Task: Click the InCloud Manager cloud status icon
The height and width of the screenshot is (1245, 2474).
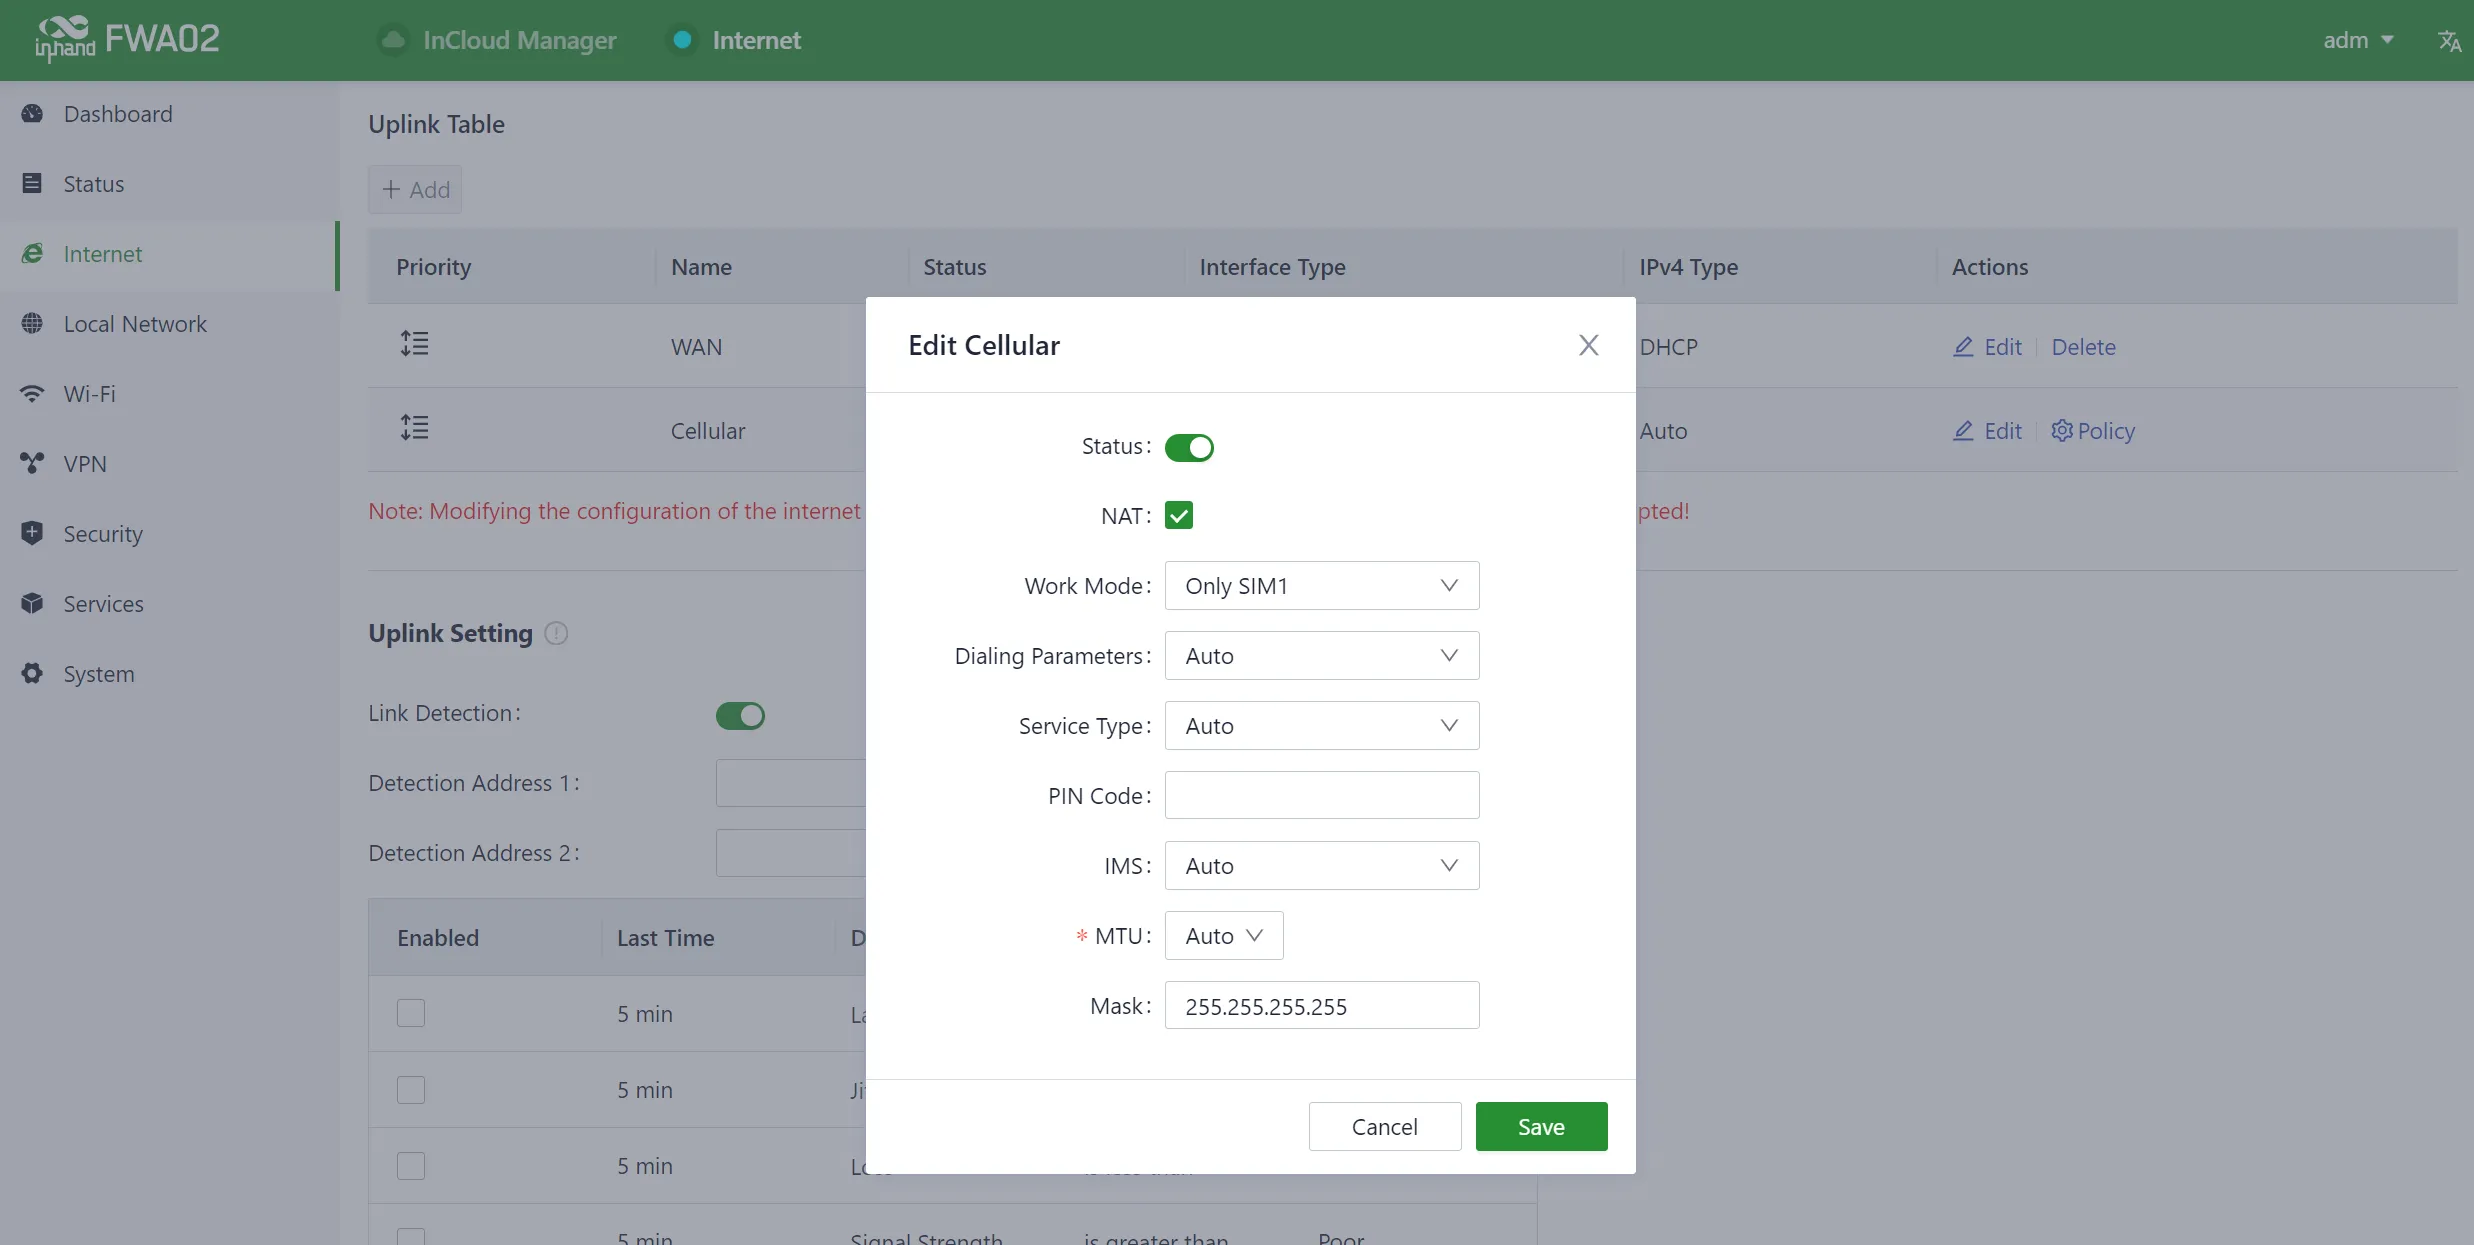Action: (x=394, y=40)
